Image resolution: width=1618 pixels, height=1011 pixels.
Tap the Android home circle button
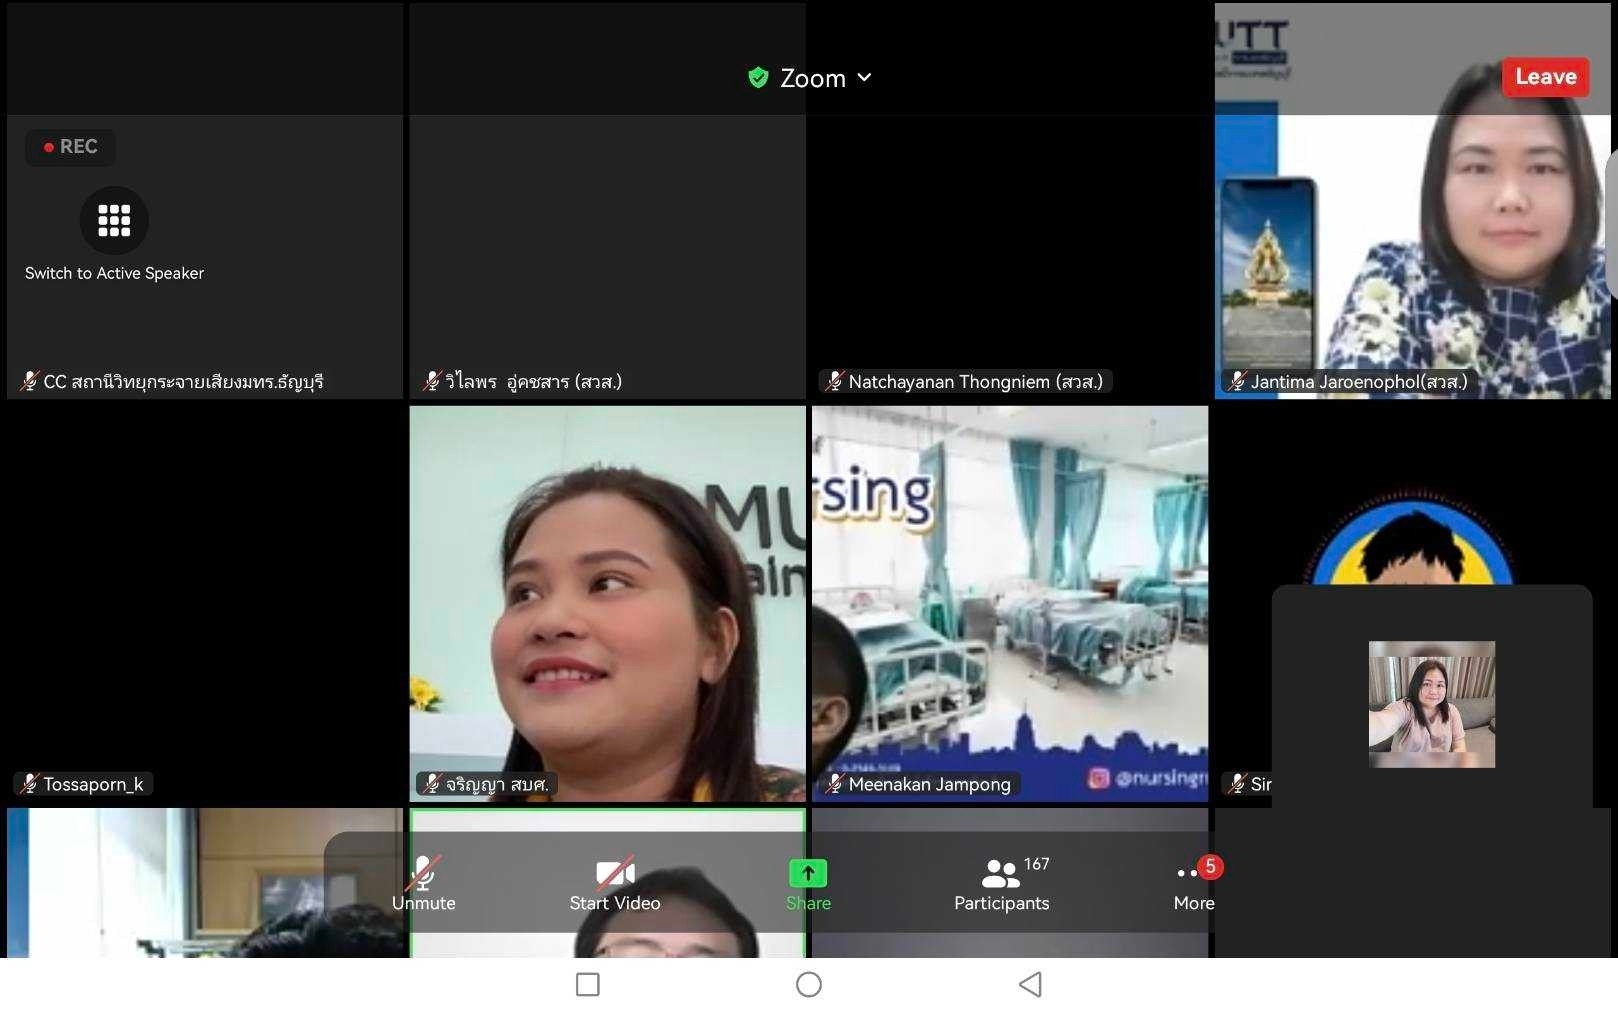coord(809,985)
